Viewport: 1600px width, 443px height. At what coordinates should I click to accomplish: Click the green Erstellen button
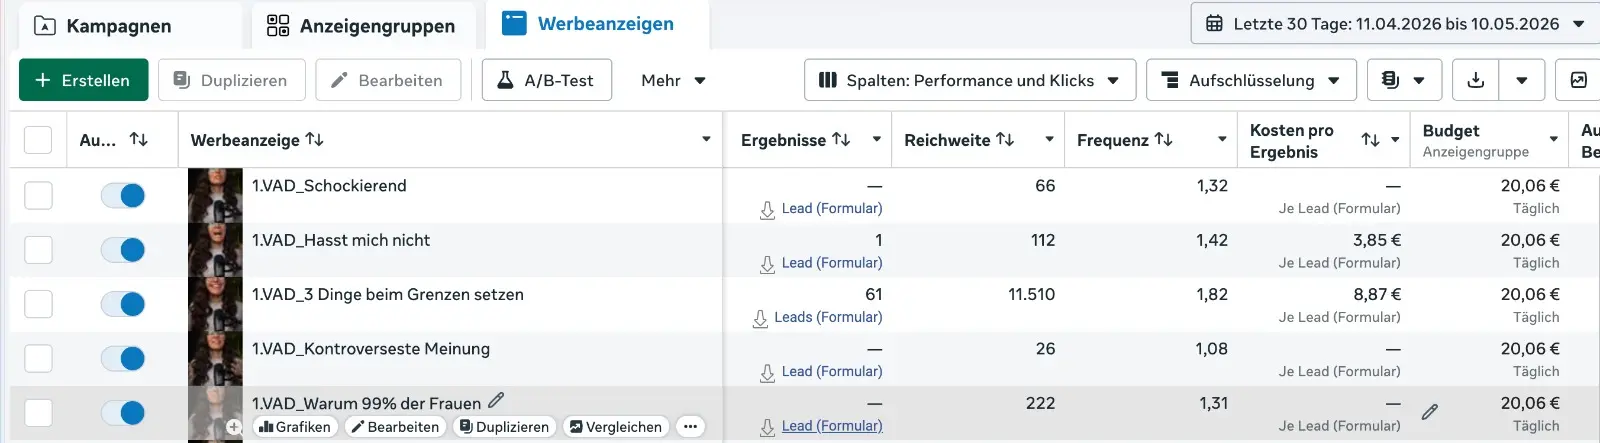click(x=84, y=80)
